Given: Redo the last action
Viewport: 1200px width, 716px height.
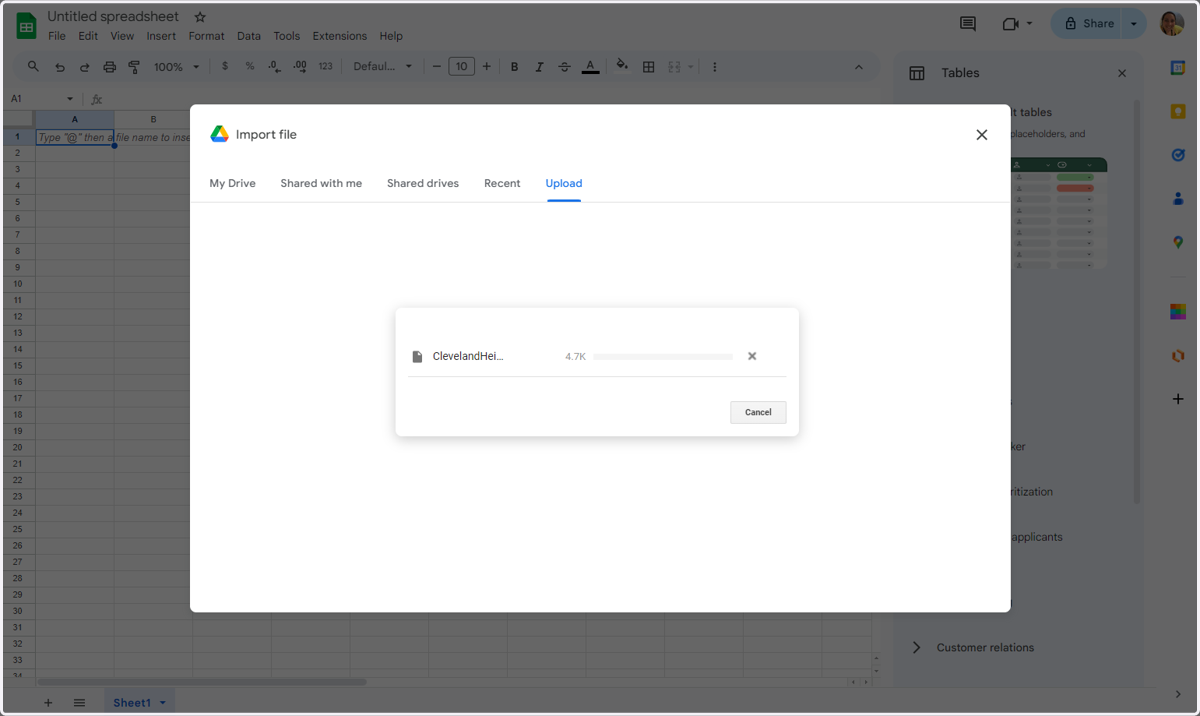Looking at the screenshot, I should pos(84,67).
